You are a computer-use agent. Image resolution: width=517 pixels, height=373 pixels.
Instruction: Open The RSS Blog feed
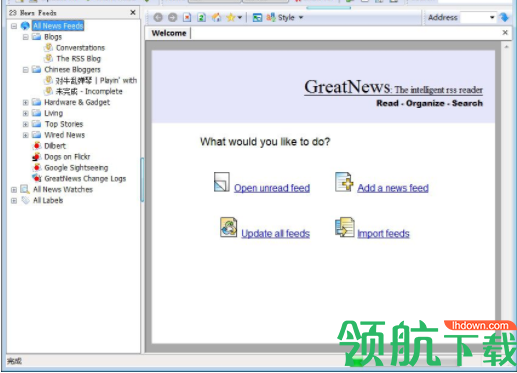point(78,59)
